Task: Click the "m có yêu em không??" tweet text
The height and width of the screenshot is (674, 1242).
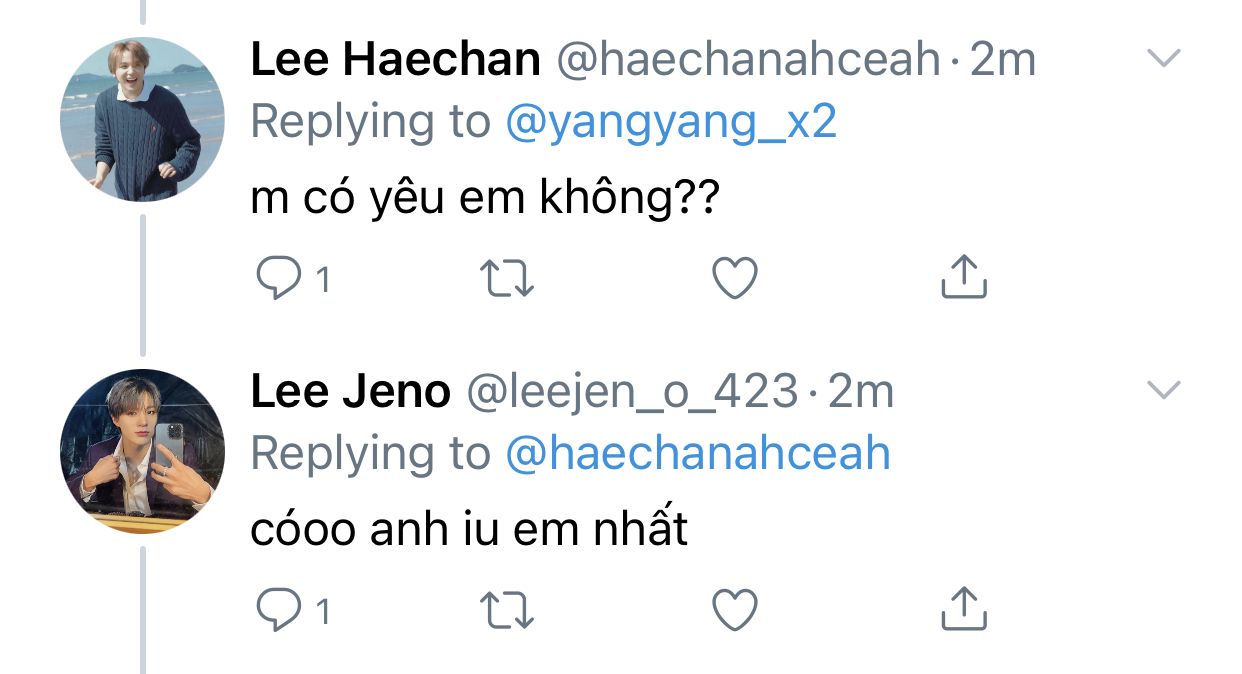Action: click(485, 201)
